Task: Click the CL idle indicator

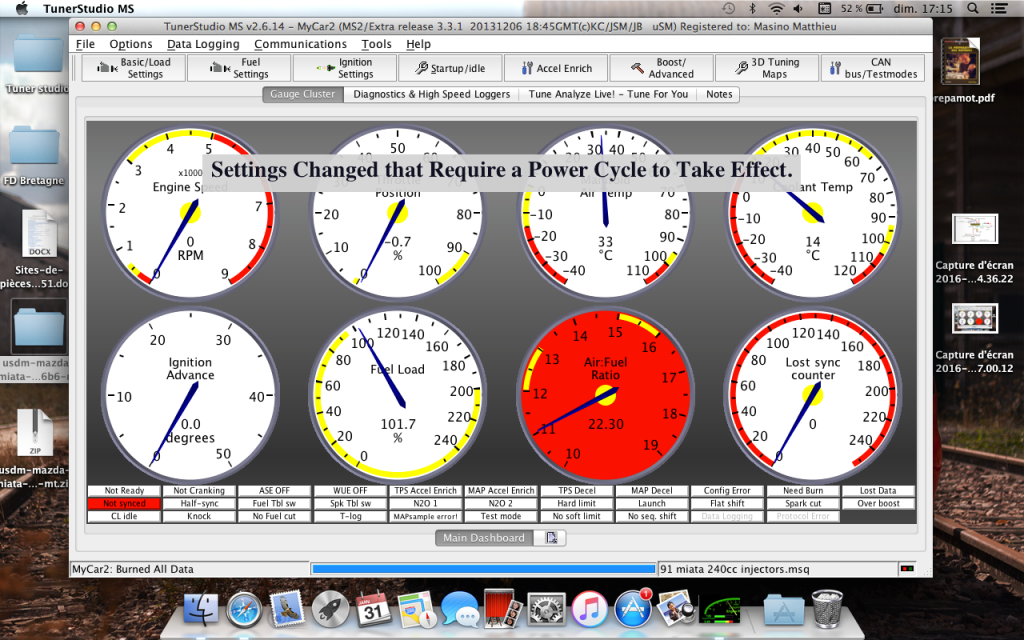Action: pos(124,516)
